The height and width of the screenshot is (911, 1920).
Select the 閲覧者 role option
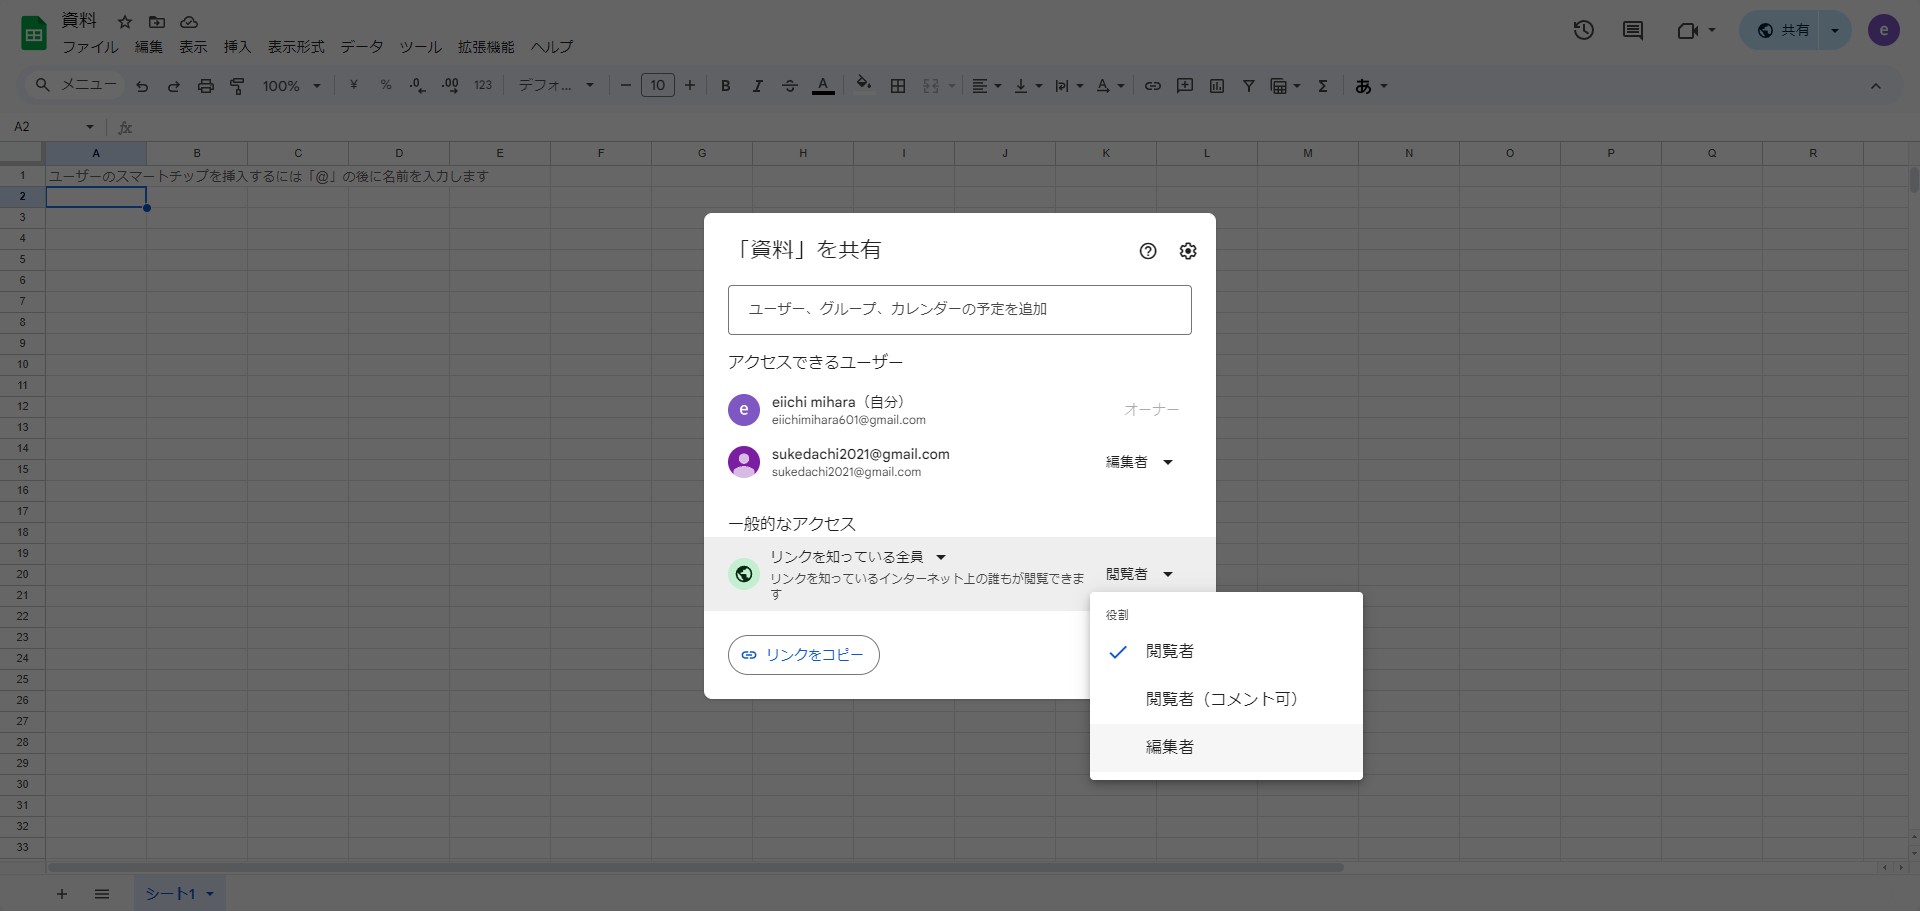point(1226,652)
